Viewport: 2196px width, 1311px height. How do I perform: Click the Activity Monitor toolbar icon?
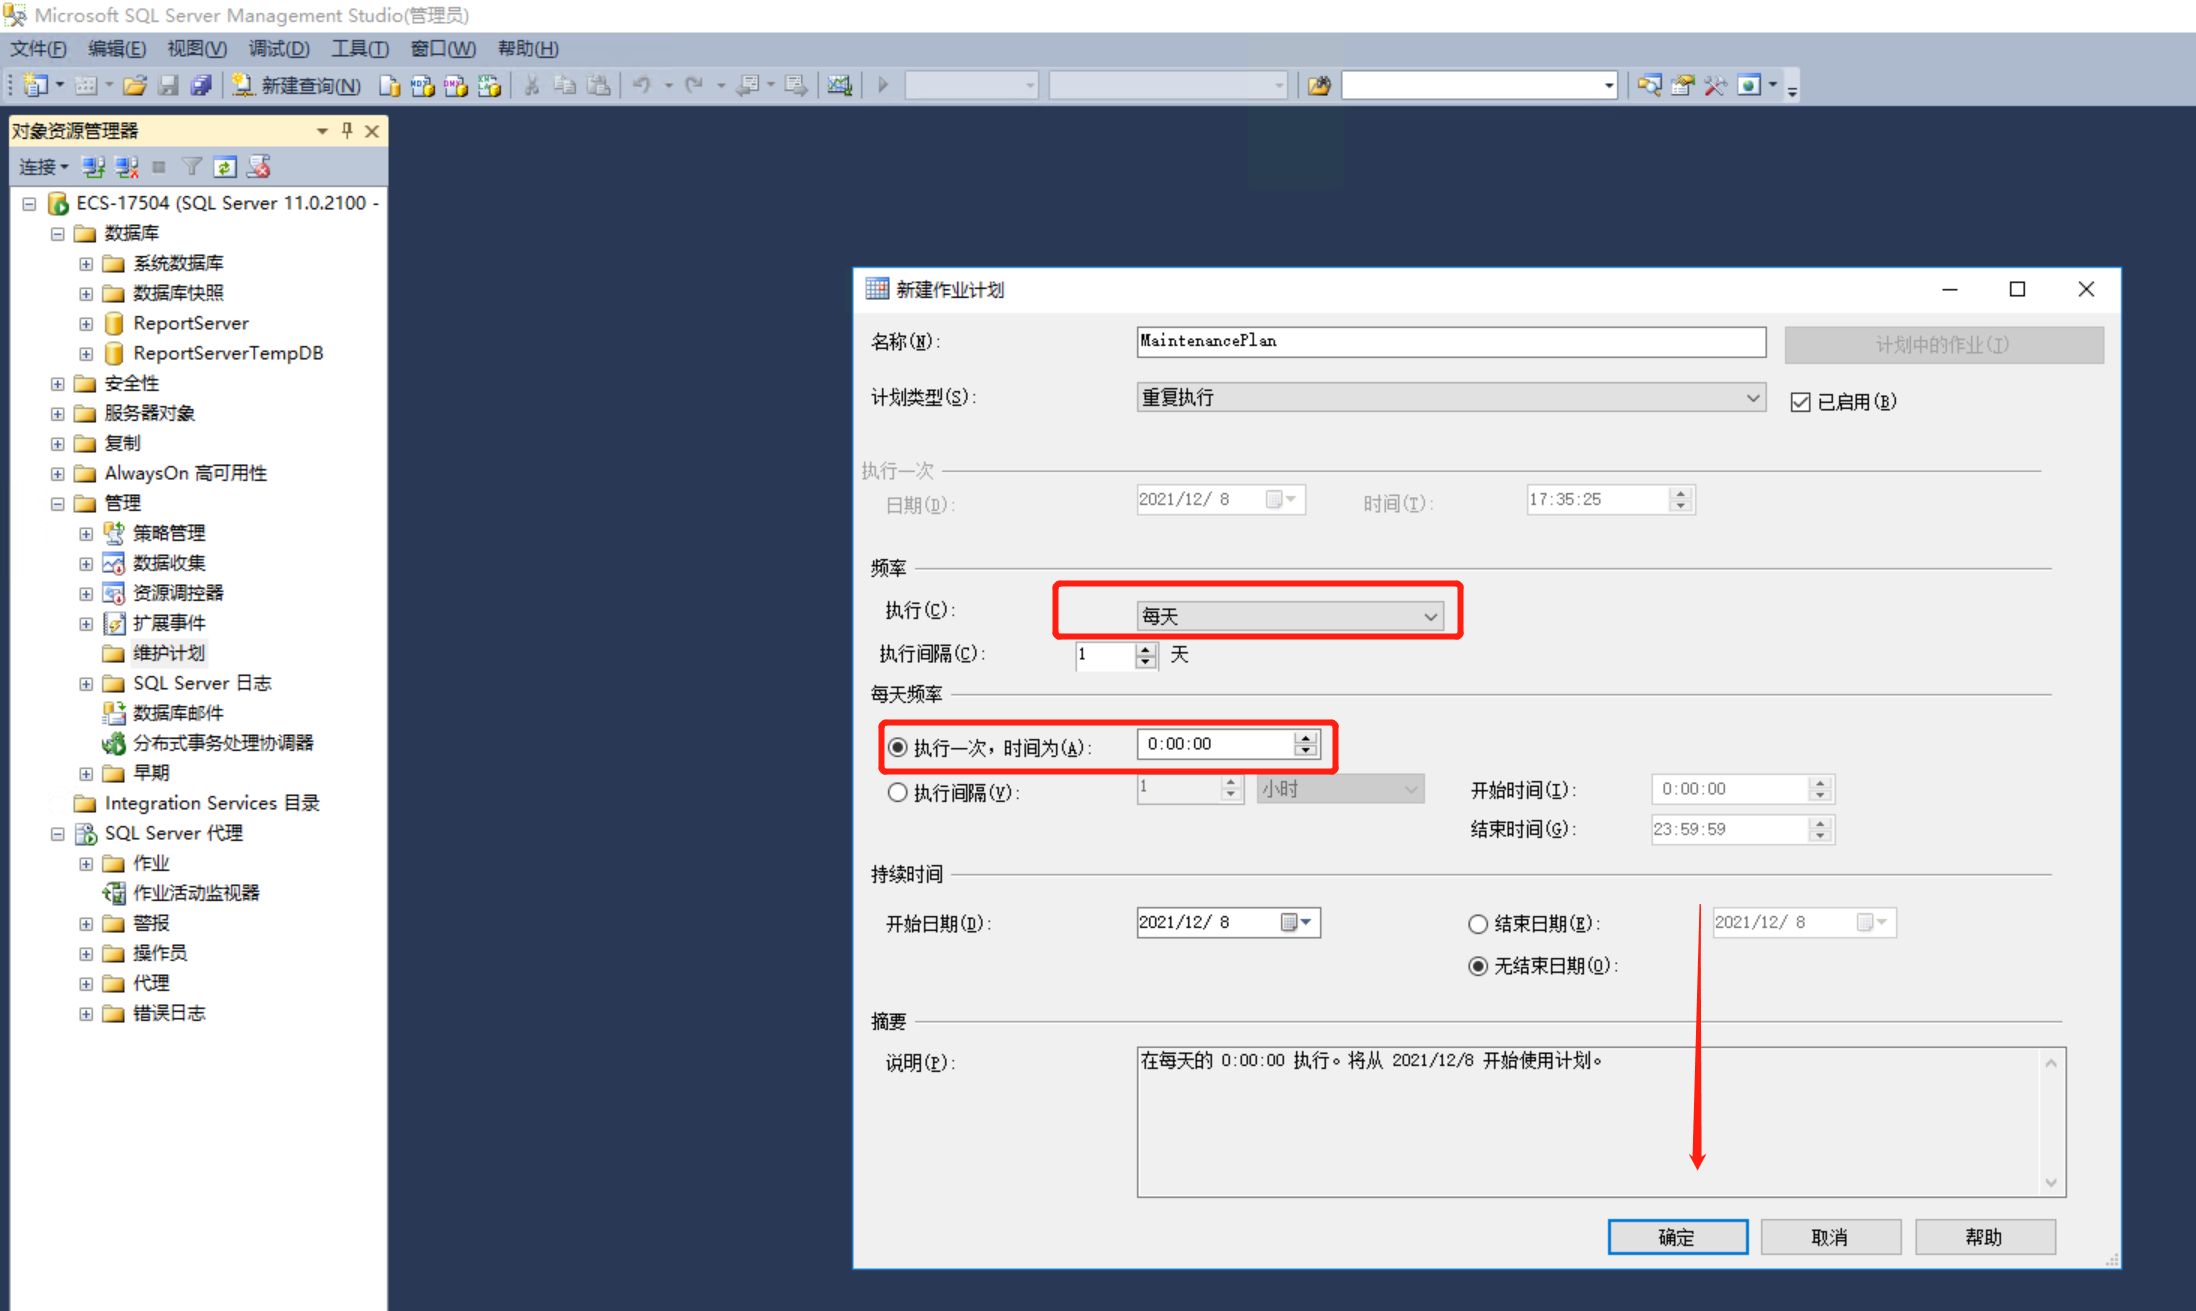tap(840, 85)
